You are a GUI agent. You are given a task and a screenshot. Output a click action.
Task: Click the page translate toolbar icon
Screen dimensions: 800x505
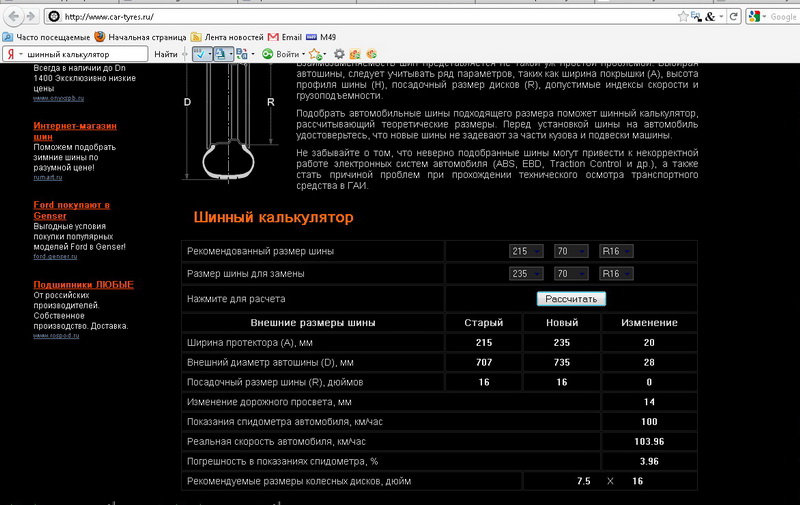pyautogui.click(x=220, y=54)
